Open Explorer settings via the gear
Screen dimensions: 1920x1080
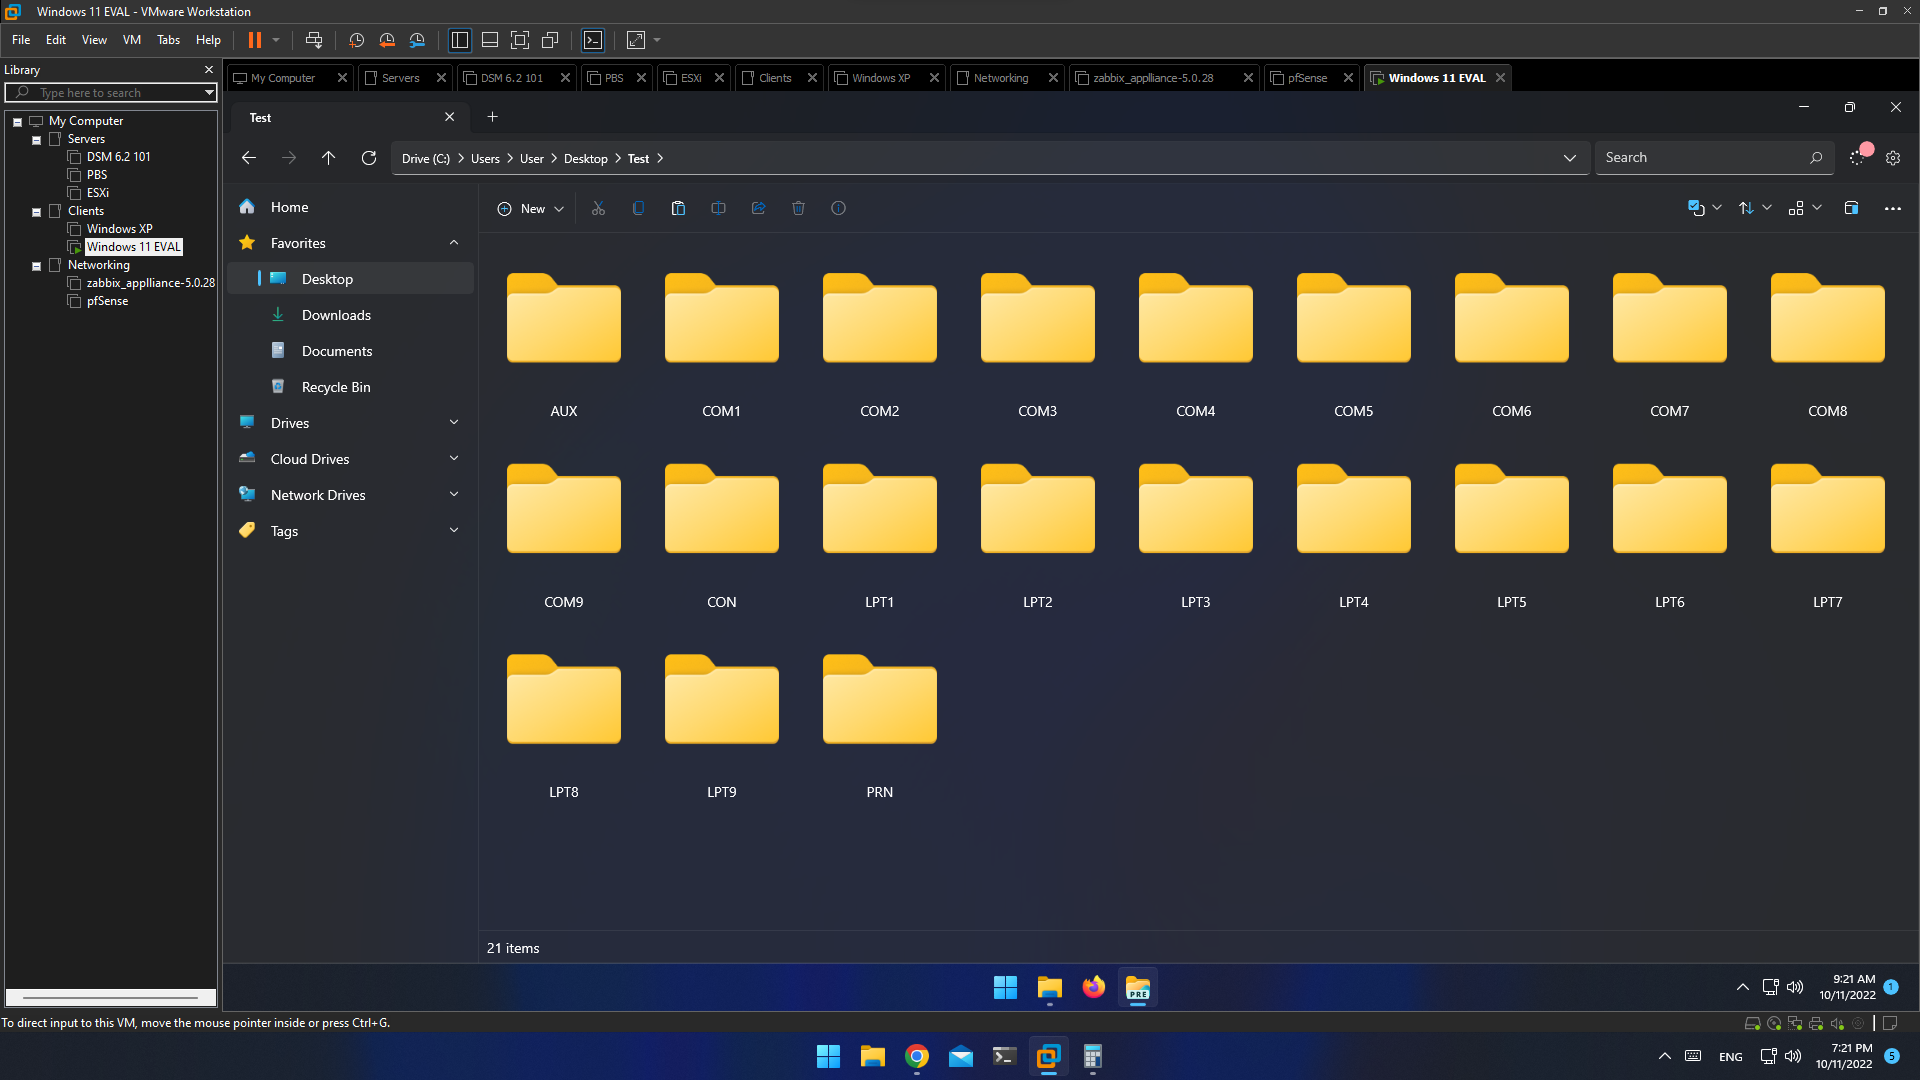[1893, 158]
